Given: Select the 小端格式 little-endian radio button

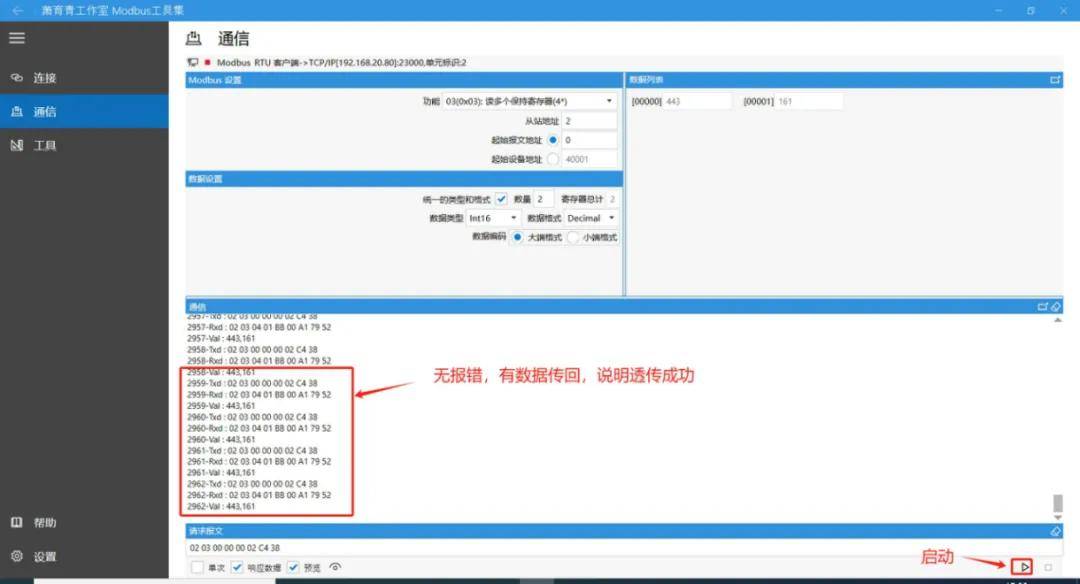Looking at the screenshot, I should pyautogui.click(x=573, y=237).
